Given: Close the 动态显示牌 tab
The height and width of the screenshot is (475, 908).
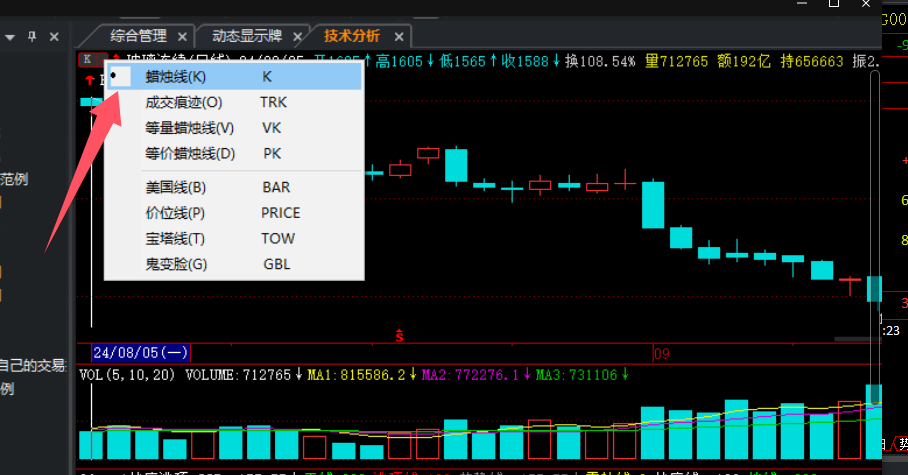Looking at the screenshot, I should tap(296, 37).
